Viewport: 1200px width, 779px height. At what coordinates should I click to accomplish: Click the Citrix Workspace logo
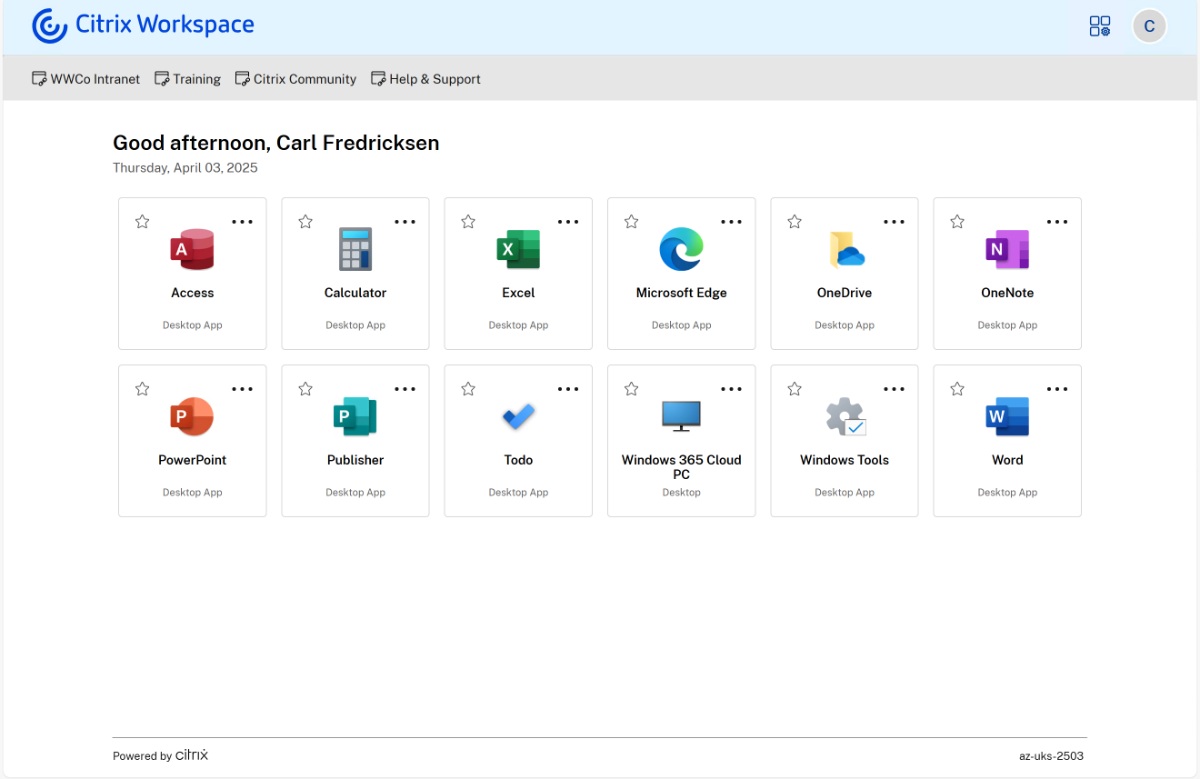(x=143, y=25)
